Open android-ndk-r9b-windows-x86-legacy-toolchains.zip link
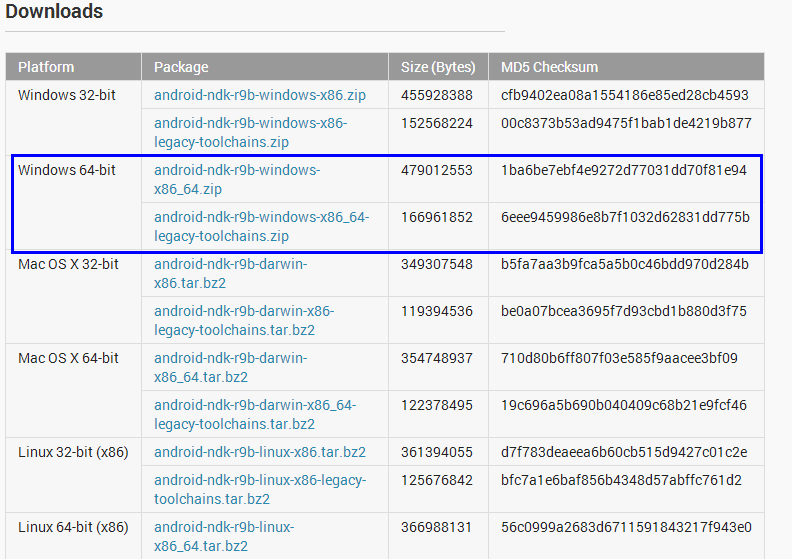 (251, 132)
